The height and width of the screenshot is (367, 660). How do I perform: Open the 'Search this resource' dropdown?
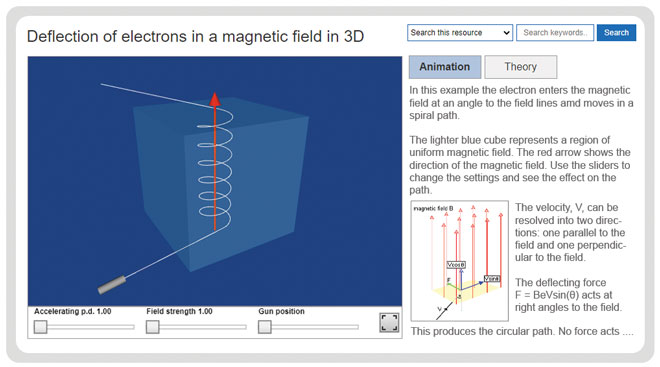[460, 33]
